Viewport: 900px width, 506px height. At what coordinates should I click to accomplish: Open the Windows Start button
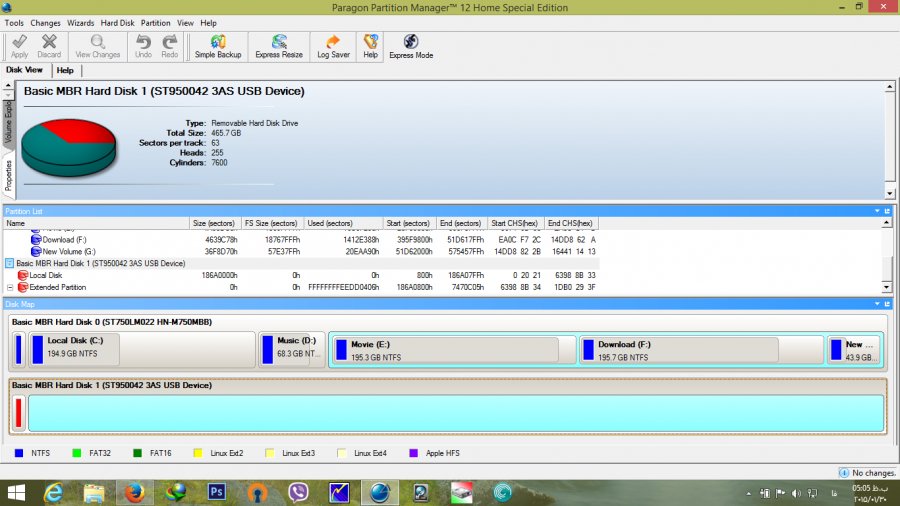click(x=16, y=493)
